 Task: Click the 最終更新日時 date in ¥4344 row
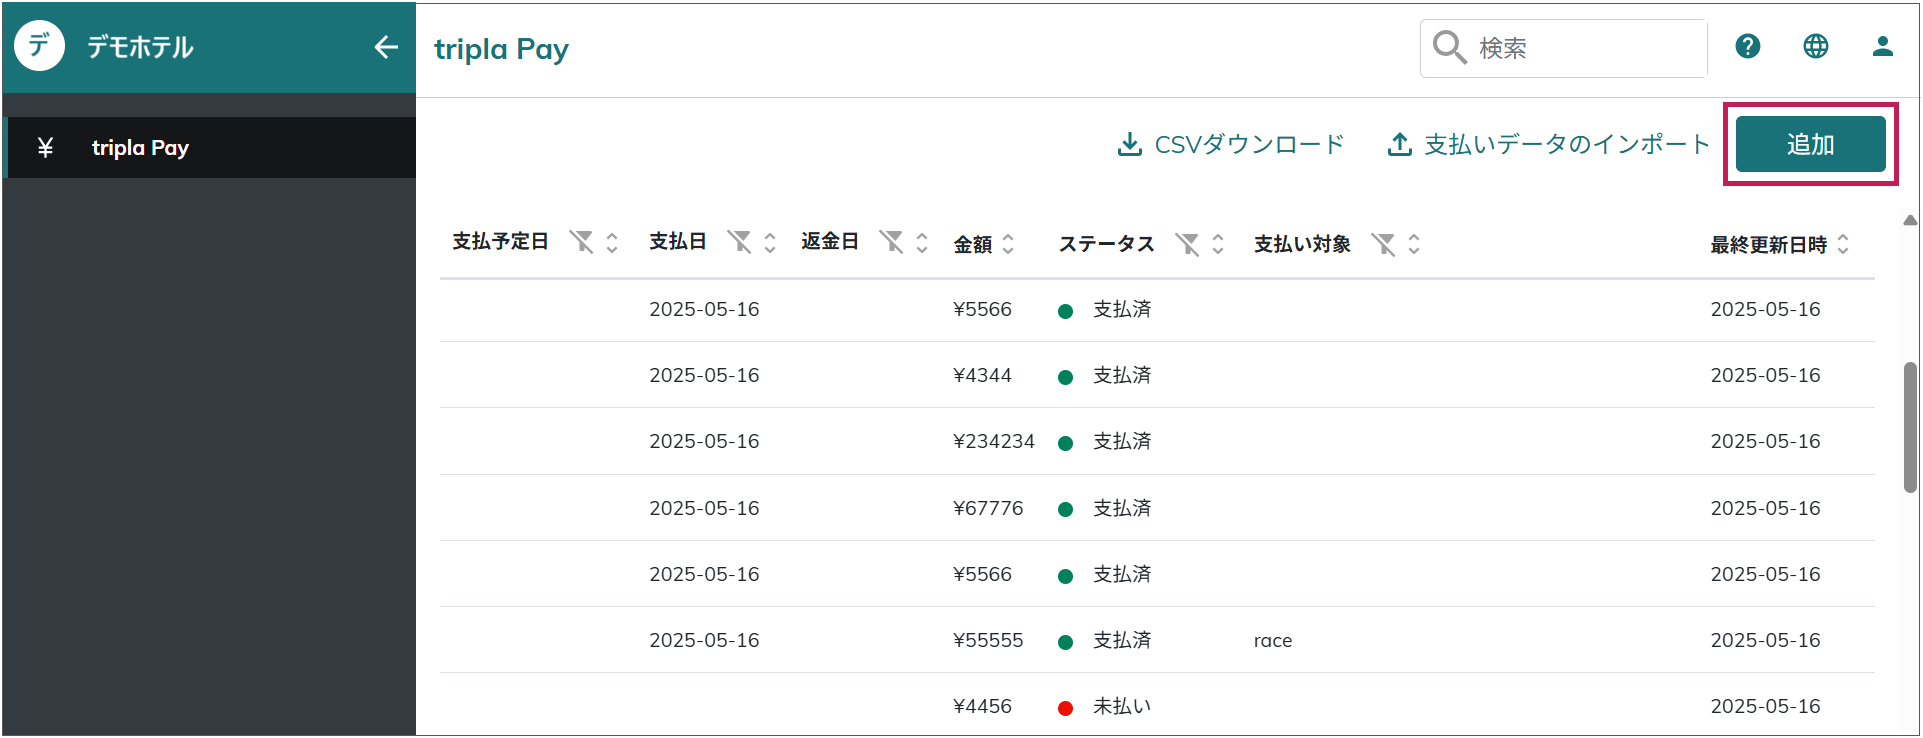pyautogui.click(x=1765, y=375)
